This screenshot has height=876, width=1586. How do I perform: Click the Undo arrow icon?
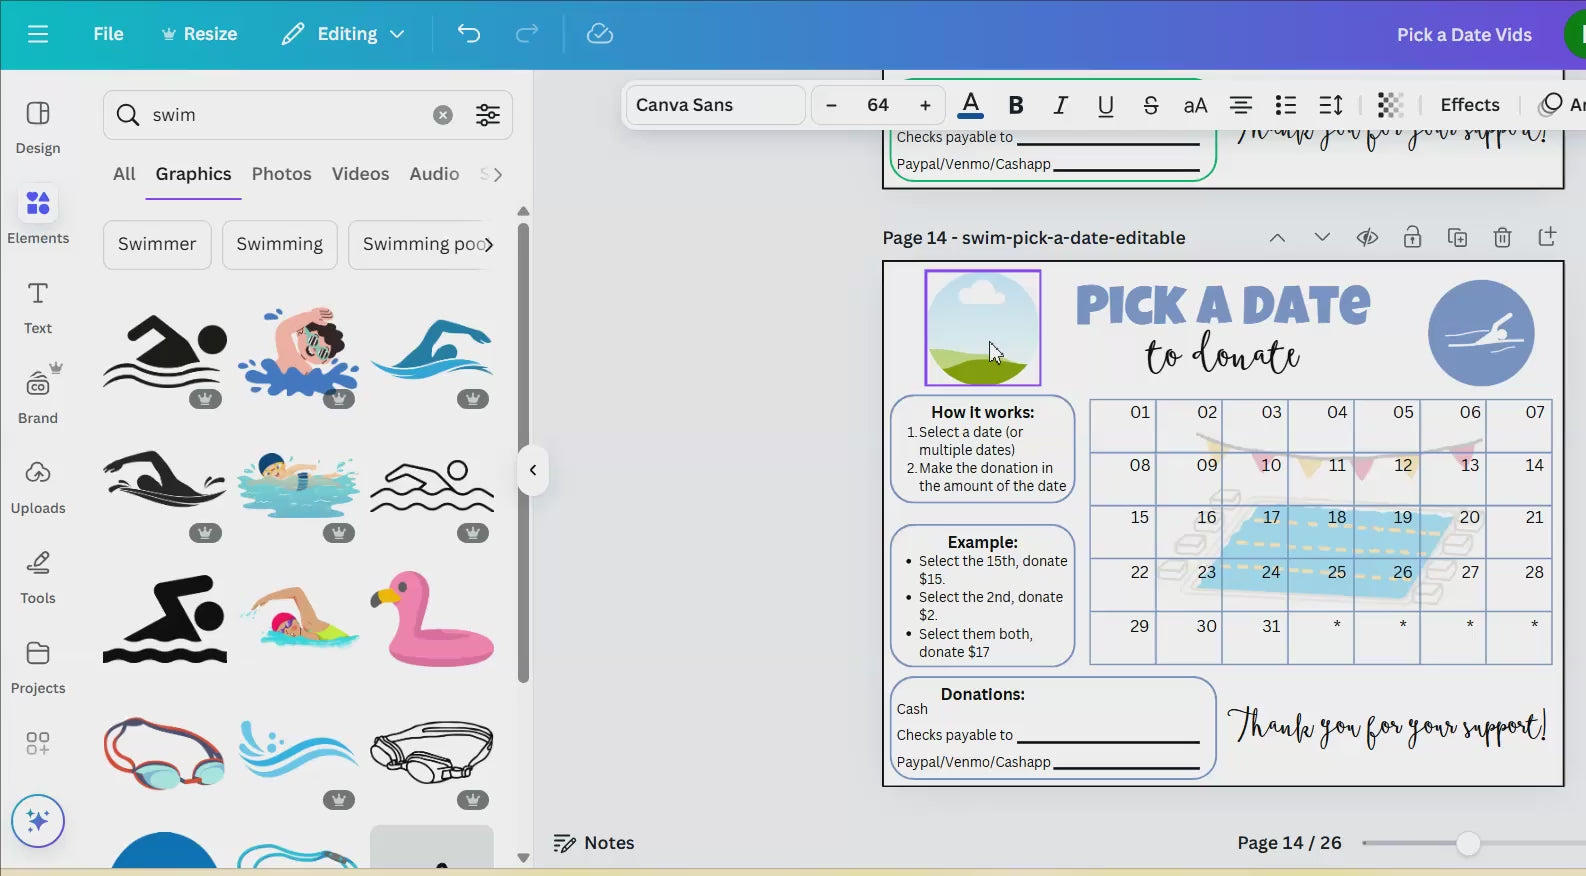coord(468,34)
